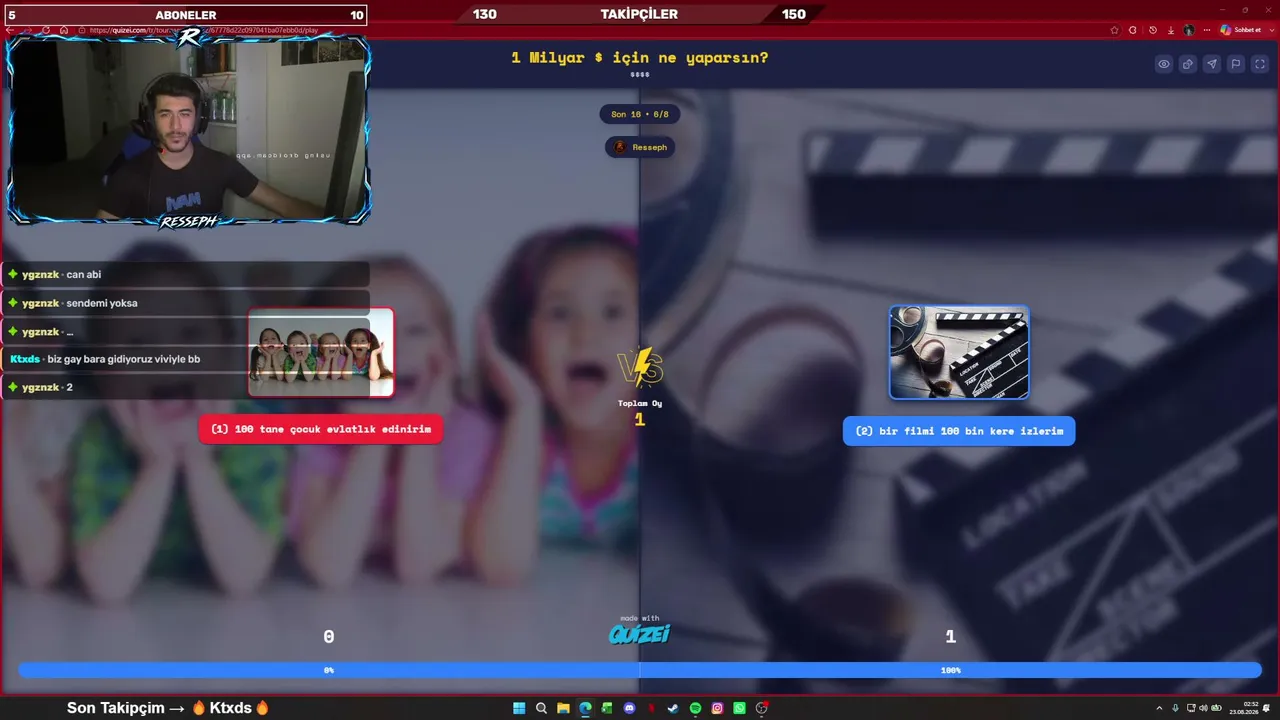
Task: Open Instagram from the taskbar
Action: [x=717, y=708]
